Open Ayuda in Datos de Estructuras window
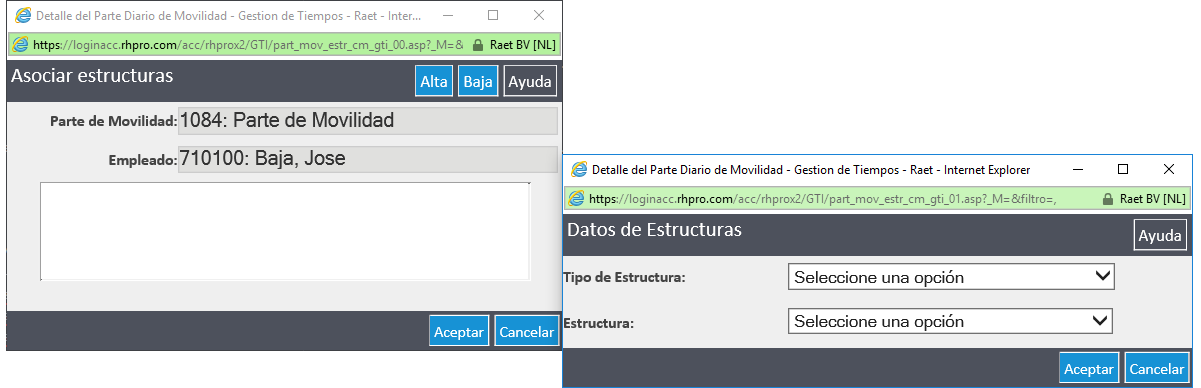This screenshot has height=388, width=1201. point(1160,236)
